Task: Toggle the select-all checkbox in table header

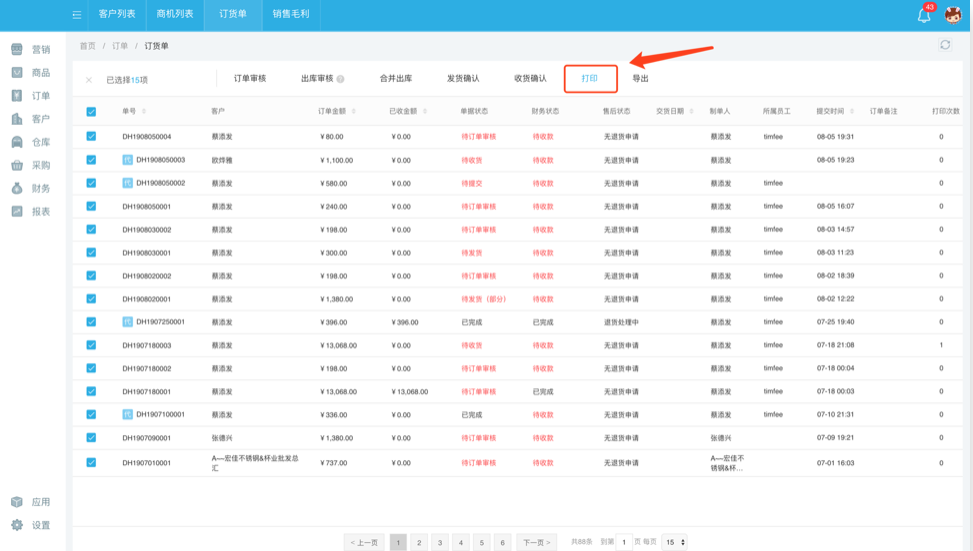Action: [91, 112]
